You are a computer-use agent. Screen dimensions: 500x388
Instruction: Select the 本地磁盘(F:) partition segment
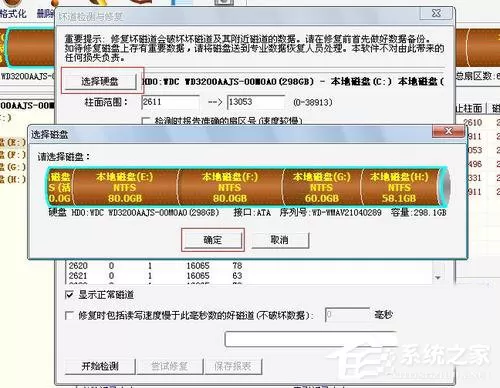[x=230, y=187]
